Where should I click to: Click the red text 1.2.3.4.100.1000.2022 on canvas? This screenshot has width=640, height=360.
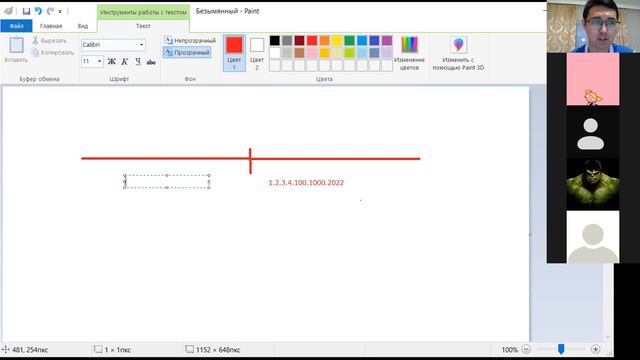pyautogui.click(x=306, y=182)
